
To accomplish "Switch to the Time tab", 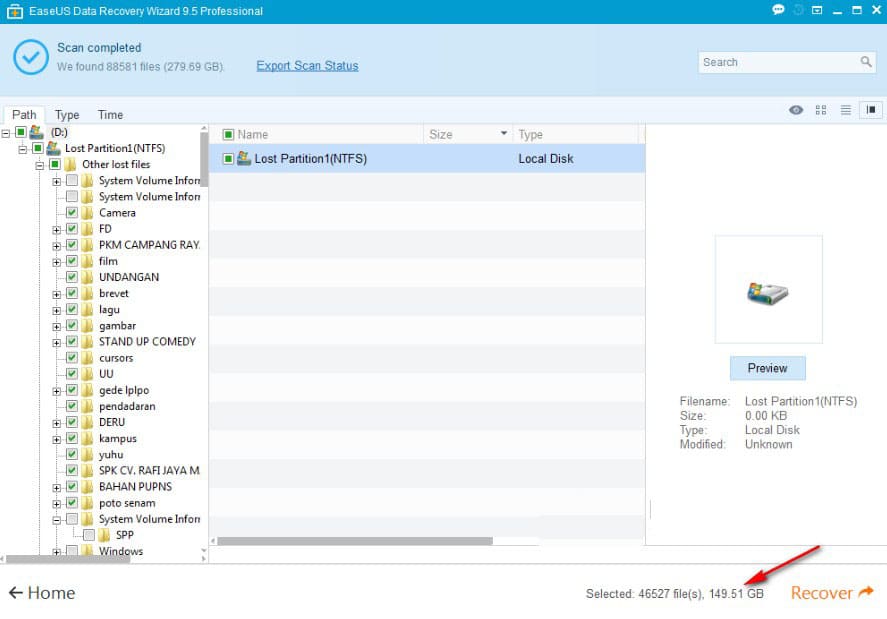I will tap(110, 115).
